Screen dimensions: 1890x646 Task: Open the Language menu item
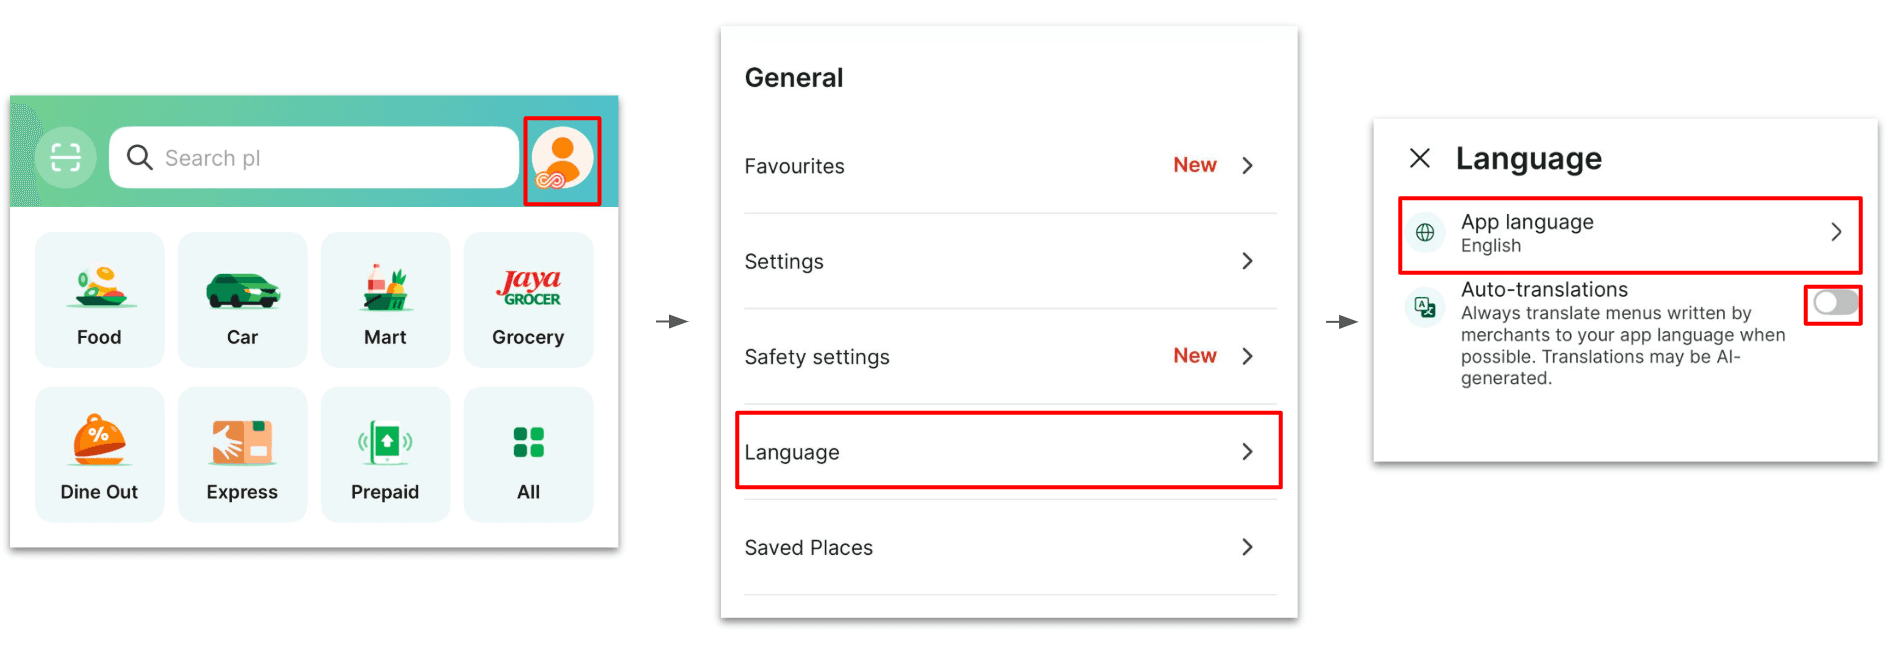pos(1009,451)
